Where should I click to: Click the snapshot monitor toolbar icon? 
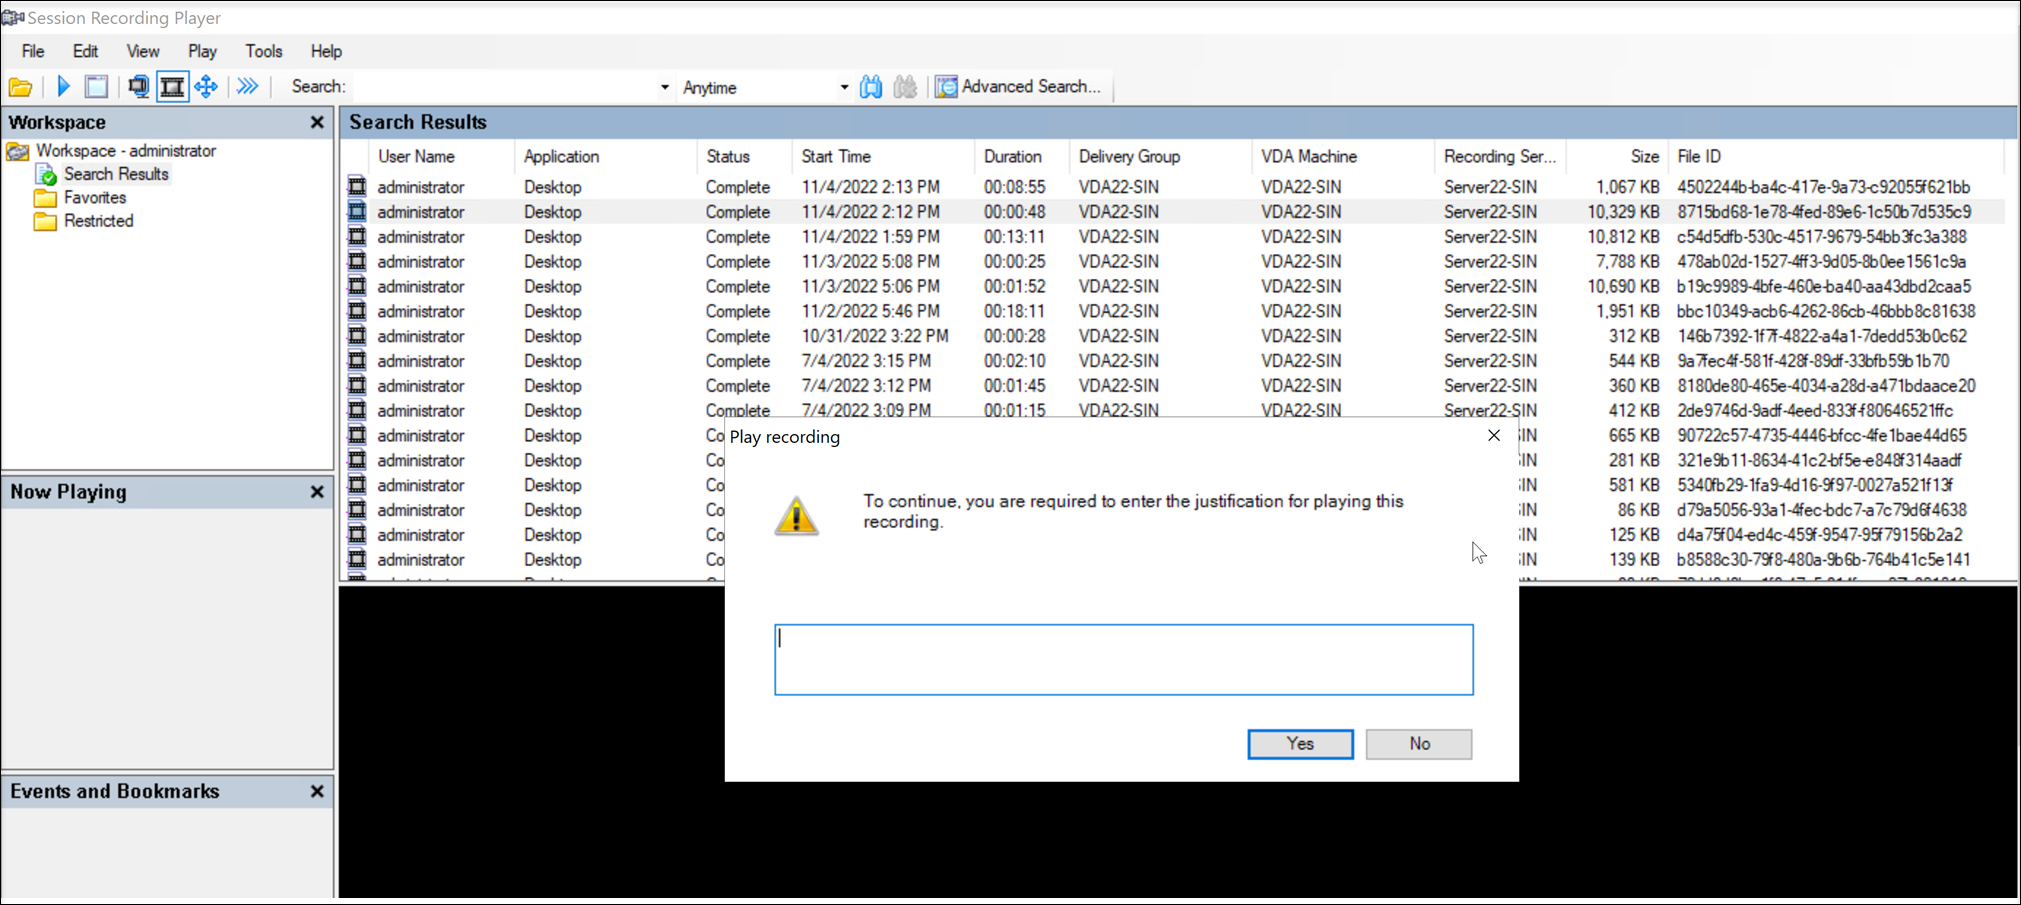tap(139, 86)
